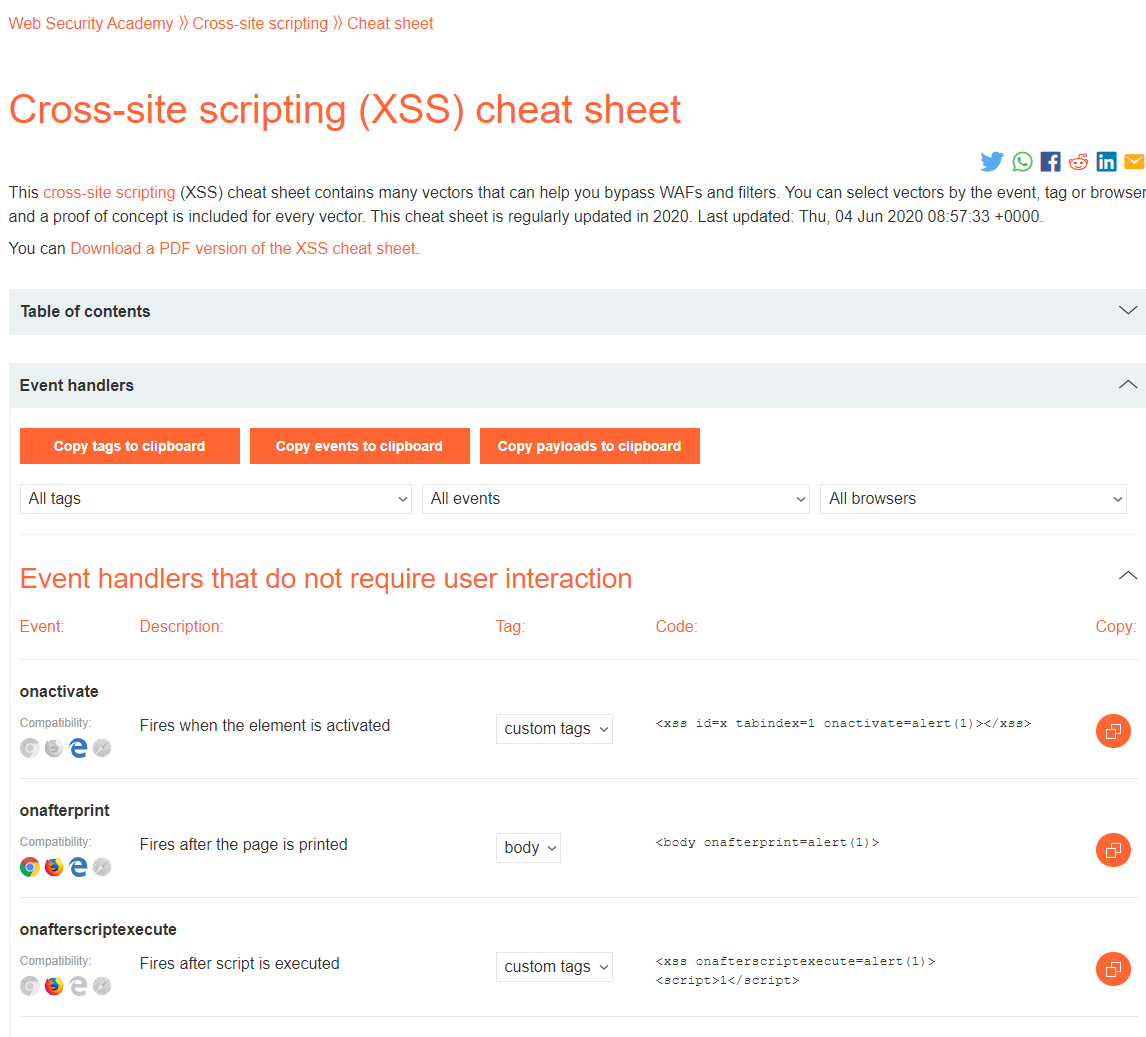Click the body onafterprint code snippet
This screenshot has height=1037, width=1146.
pyautogui.click(x=767, y=843)
